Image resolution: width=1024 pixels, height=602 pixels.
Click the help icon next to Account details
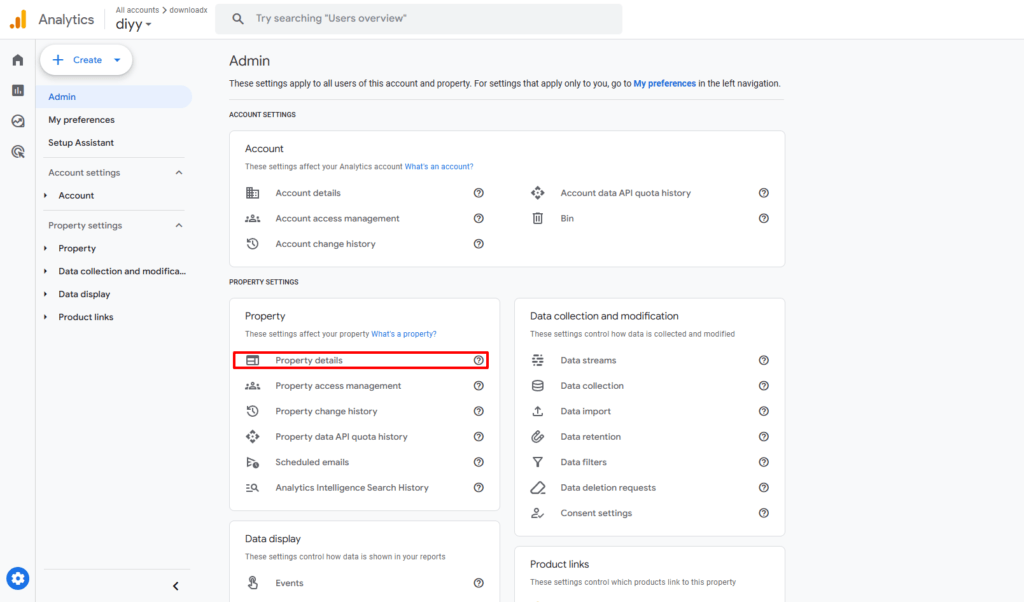[479, 193]
